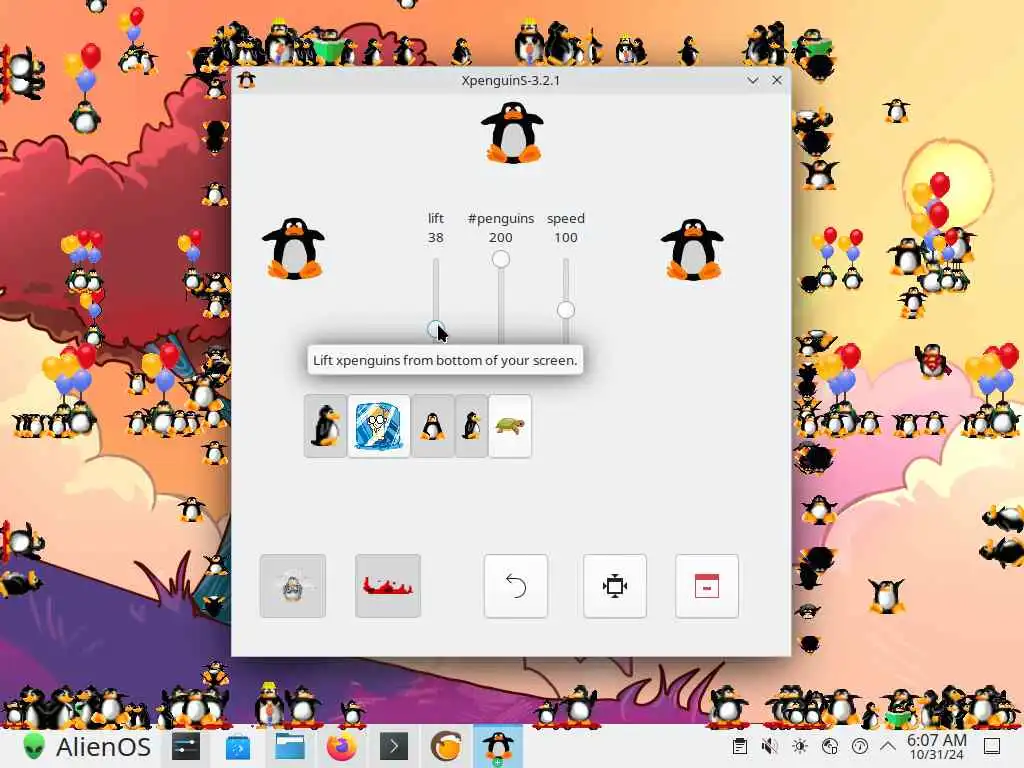Click the XpenguinS title bar penguin icon

tap(246, 80)
